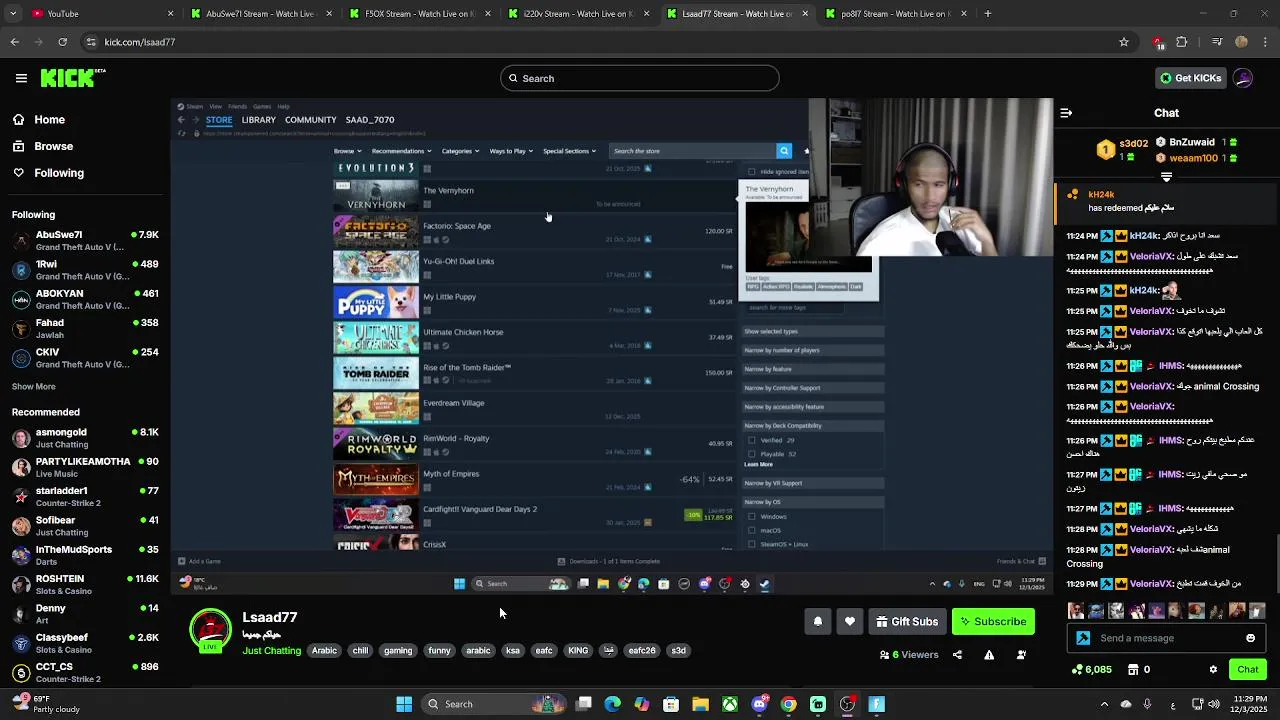Screen dimensions: 1280x720
Task: Open OBS Studio from taskbar
Action: coord(847,704)
